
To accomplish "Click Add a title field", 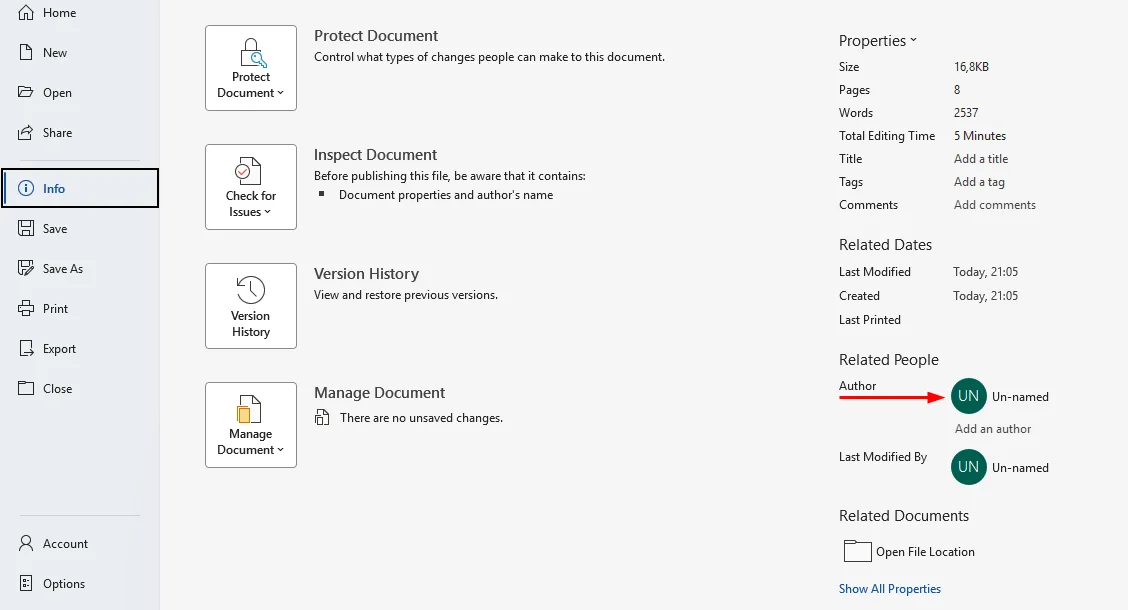I will [981, 159].
